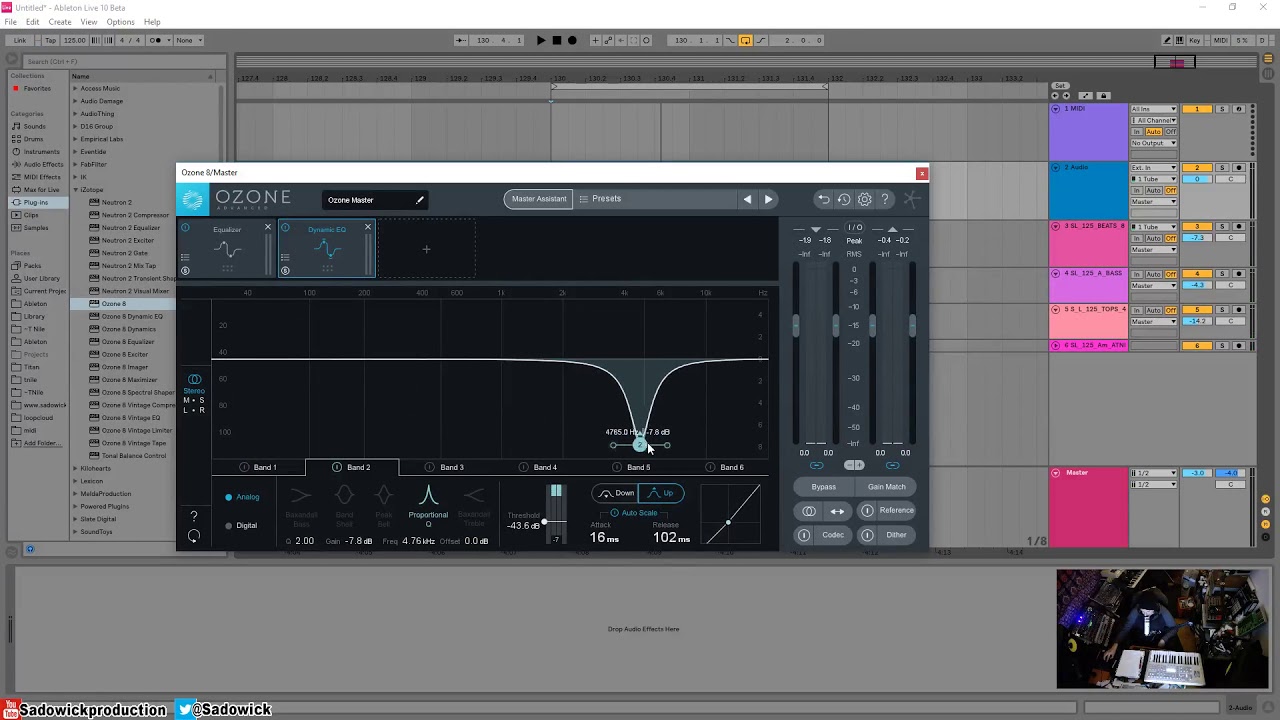Image resolution: width=1280 pixels, height=720 pixels.
Task: Add a new Ozone module slot
Action: pyautogui.click(x=426, y=249)
